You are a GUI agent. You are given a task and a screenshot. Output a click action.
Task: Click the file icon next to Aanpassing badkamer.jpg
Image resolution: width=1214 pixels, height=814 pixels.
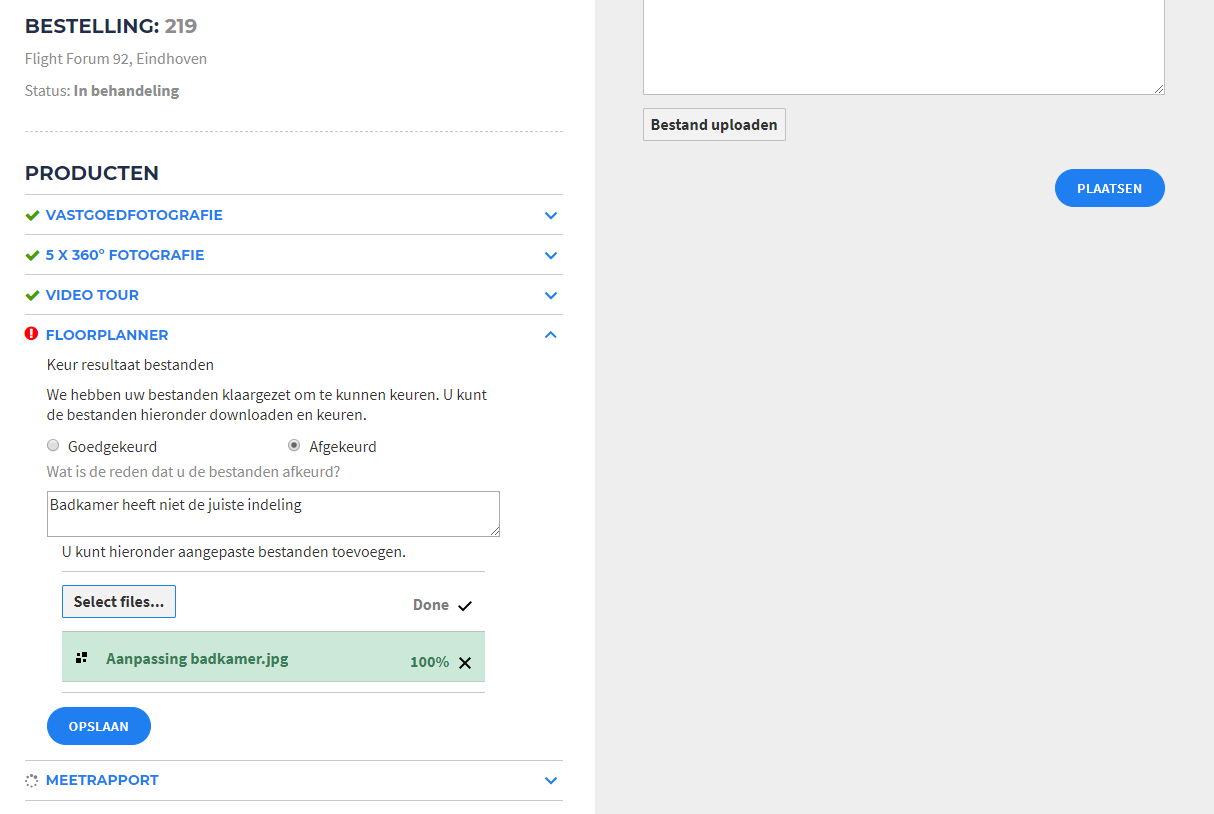[82, 658]
